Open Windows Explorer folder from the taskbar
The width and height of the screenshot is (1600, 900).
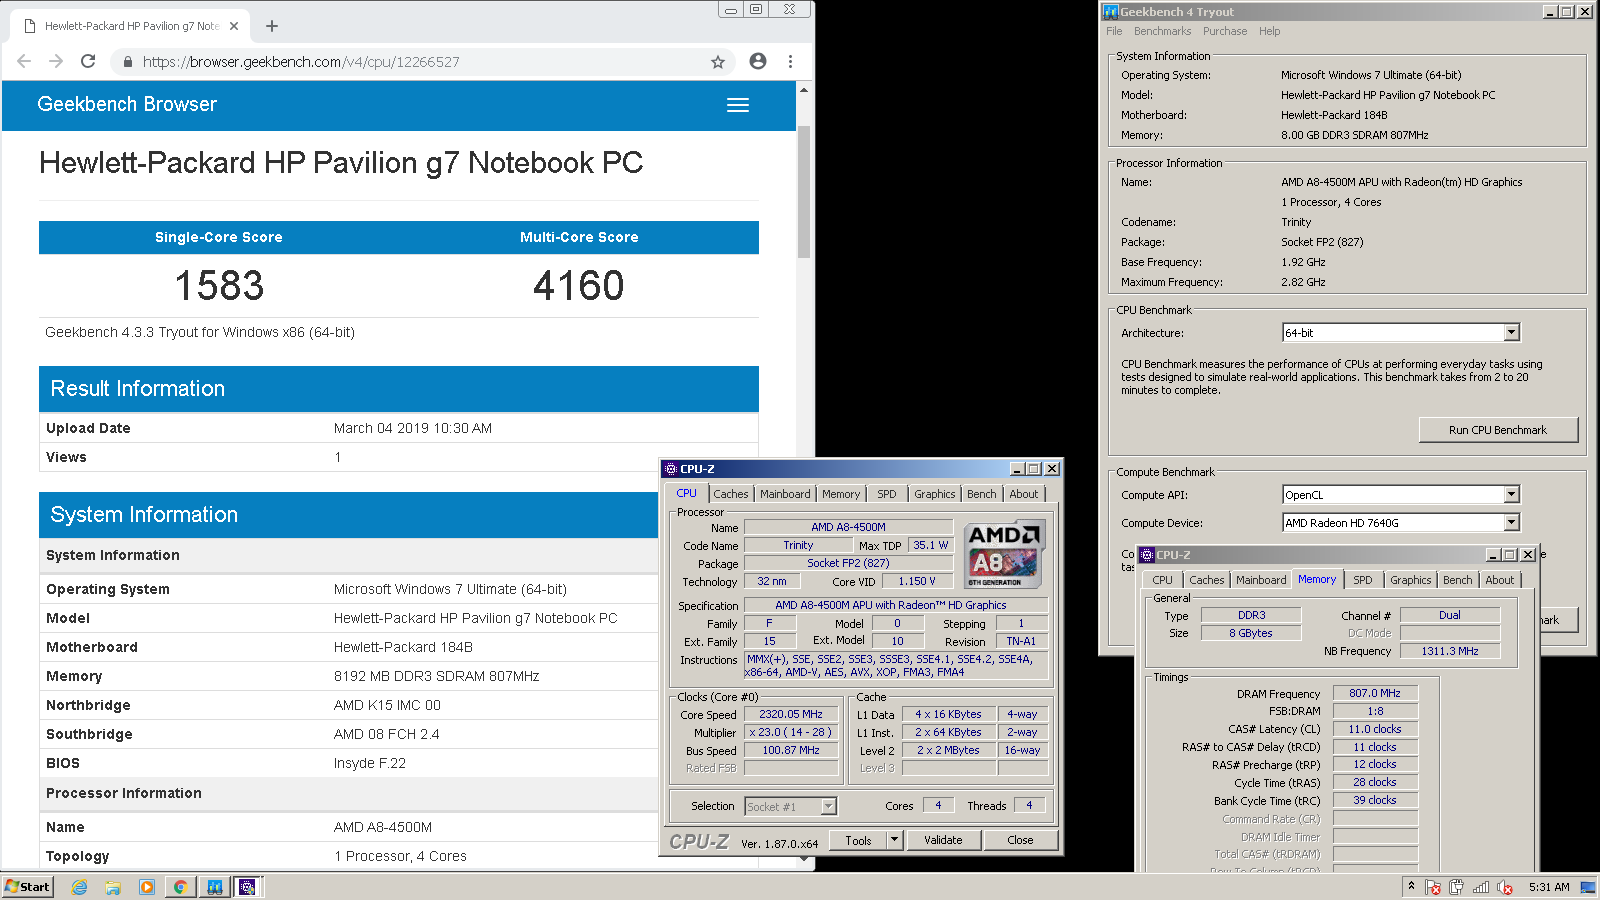(x=113, y=887)
